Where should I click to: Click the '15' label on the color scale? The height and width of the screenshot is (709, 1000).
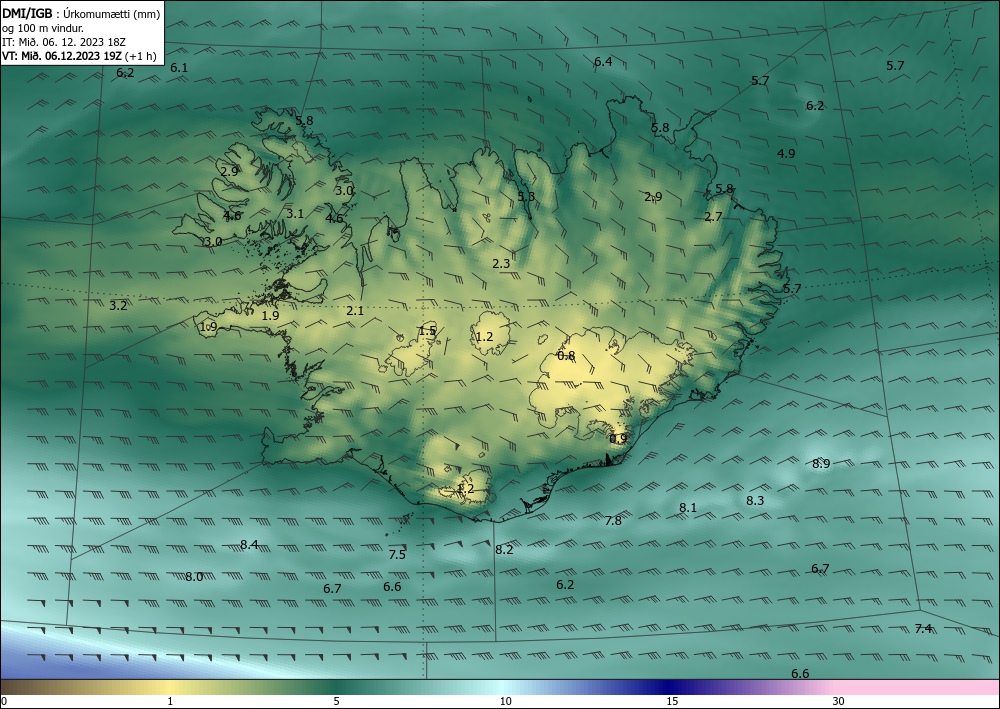[x=672, y=702]
